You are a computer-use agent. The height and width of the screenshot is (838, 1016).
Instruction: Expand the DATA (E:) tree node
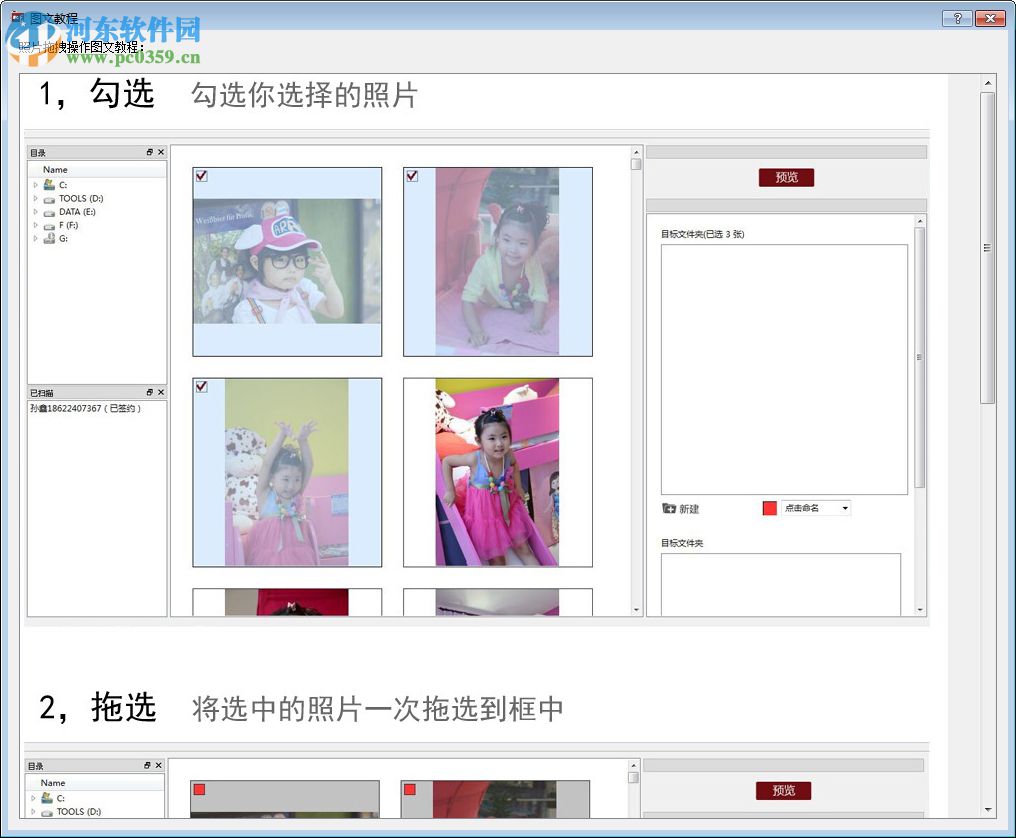(x=34, y=212)
